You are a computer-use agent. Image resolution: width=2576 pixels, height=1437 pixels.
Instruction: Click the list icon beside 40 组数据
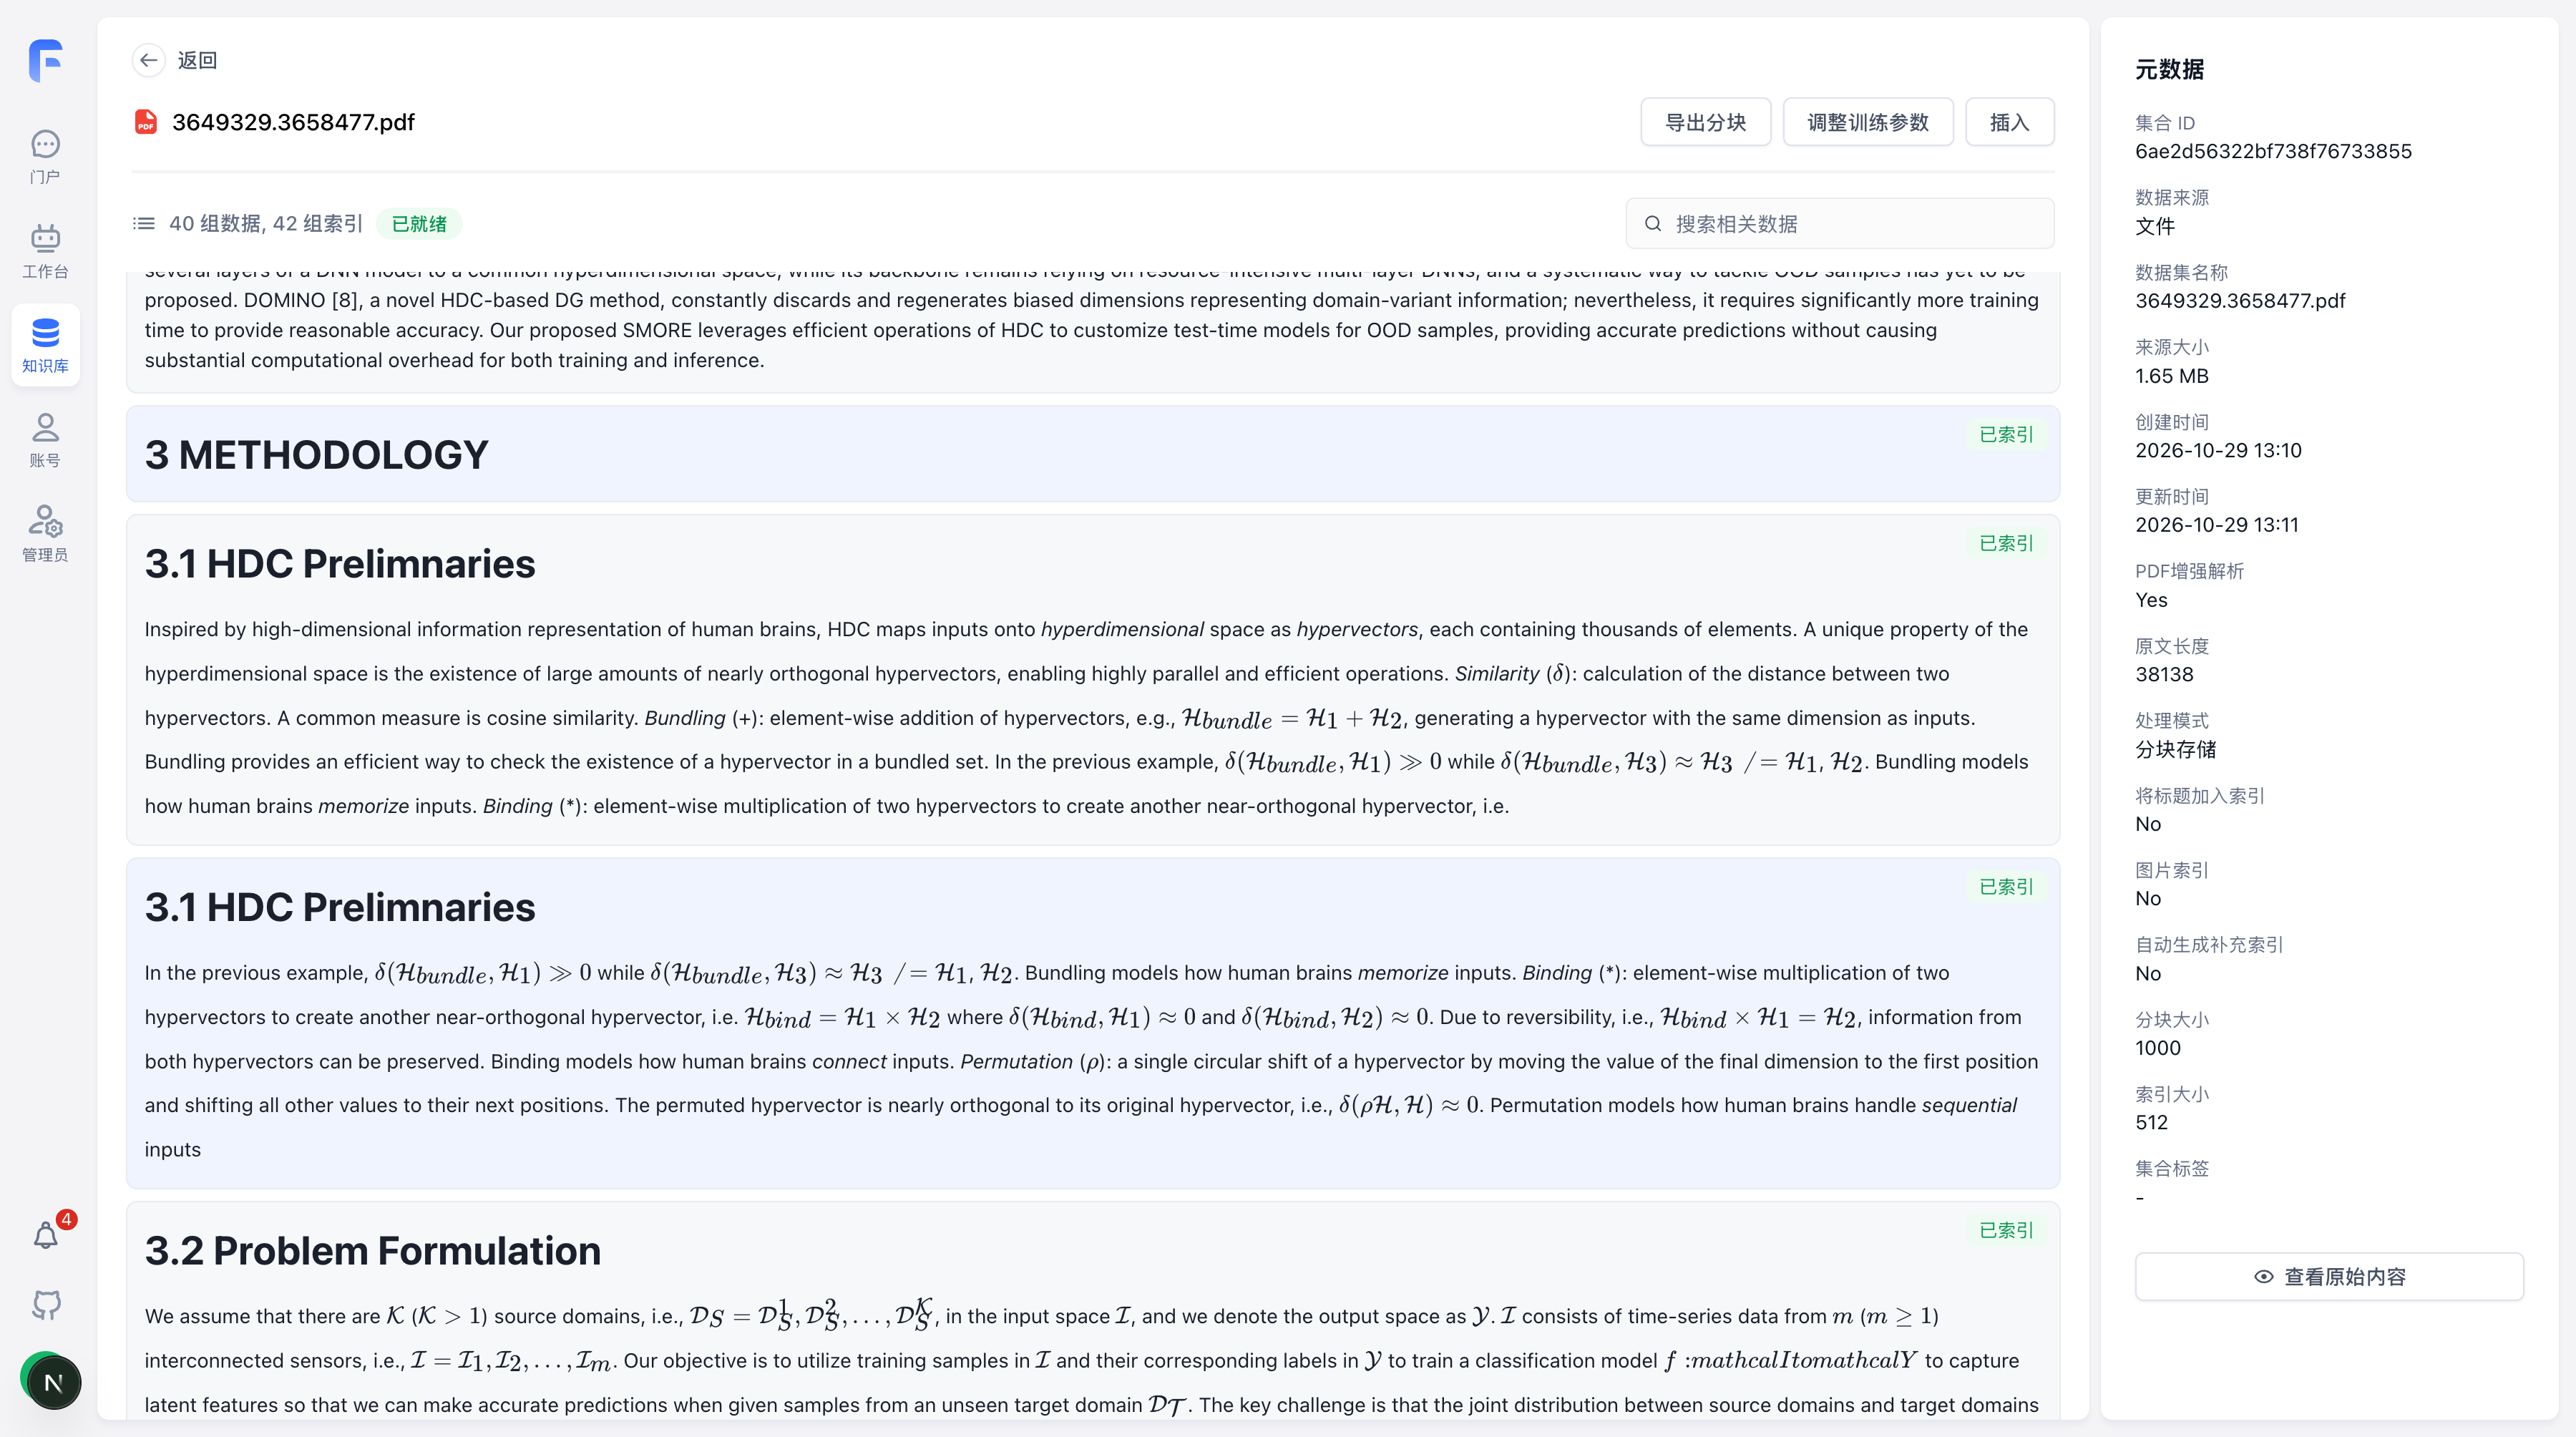(144, 223)
